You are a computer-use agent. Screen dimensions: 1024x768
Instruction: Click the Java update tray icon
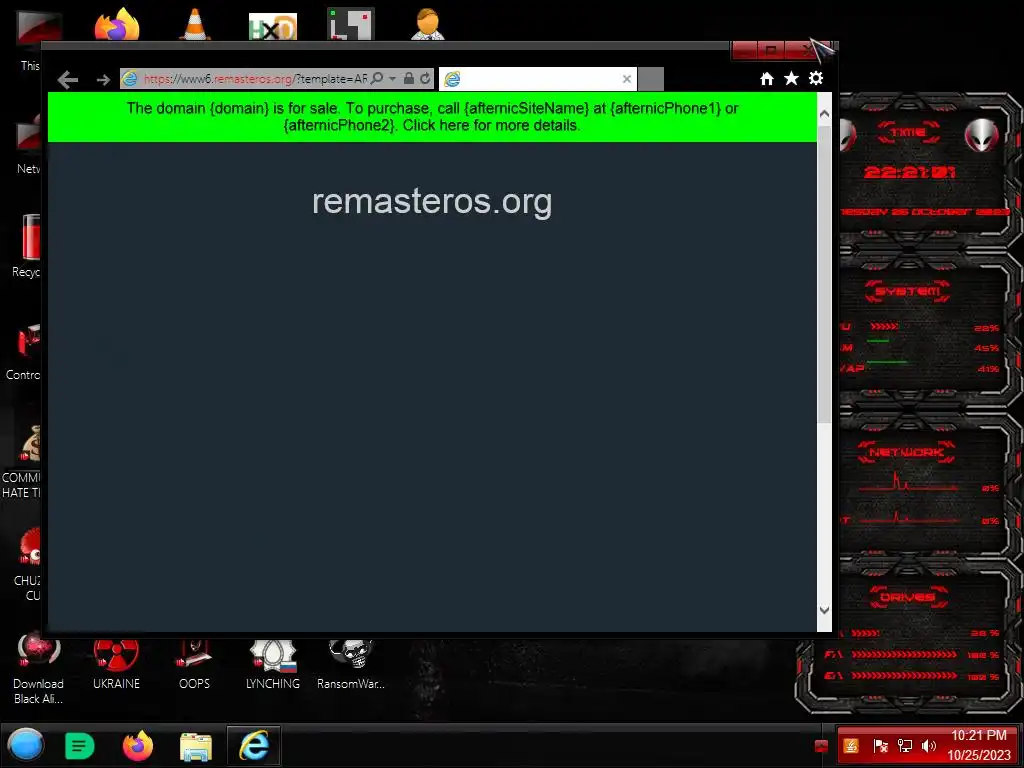coord(851,746)
